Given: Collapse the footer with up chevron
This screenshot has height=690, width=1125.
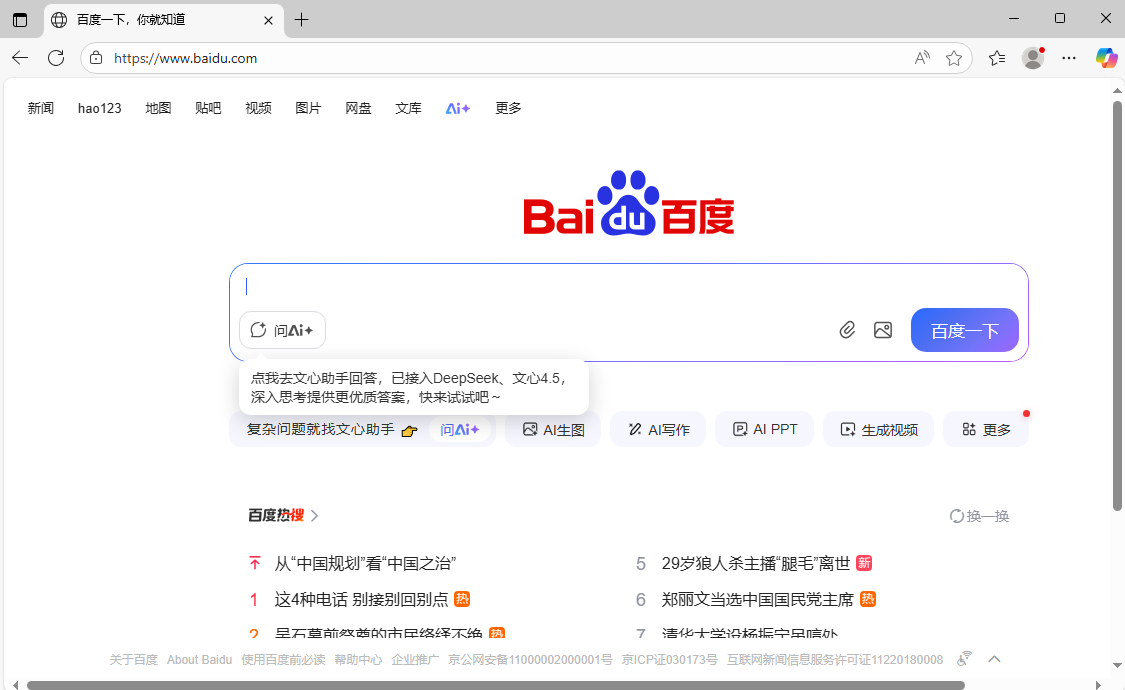Looking at the screenshot, I should pos(994,658).
